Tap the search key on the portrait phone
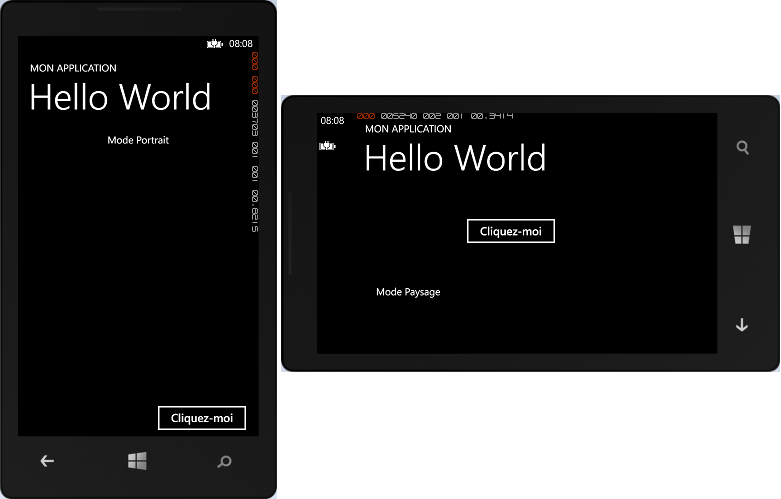The image size is (781, 499). click(224, 461)
